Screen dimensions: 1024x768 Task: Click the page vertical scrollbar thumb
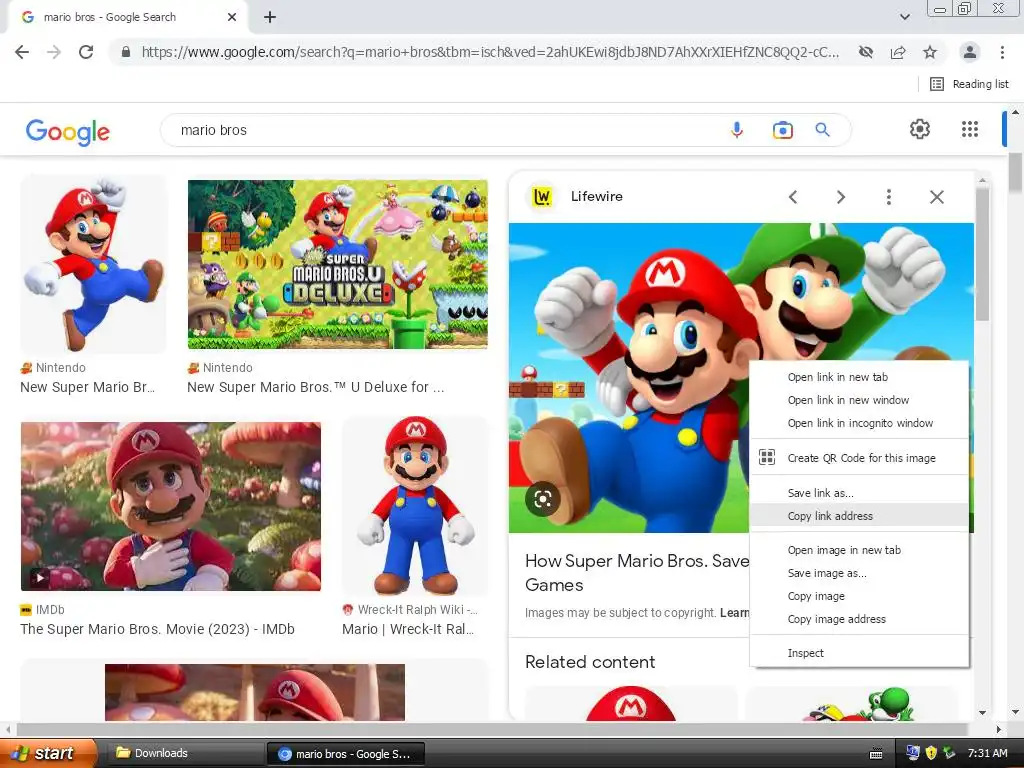pos(1016,170)
